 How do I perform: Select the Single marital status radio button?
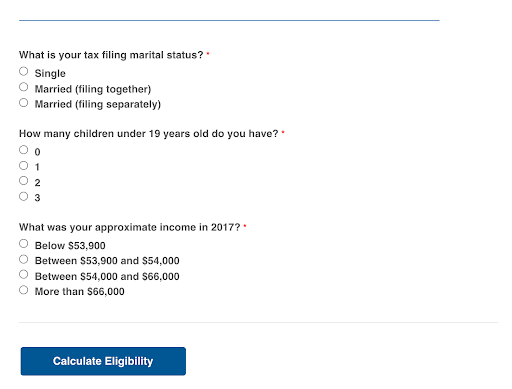(x=23, y=71)
